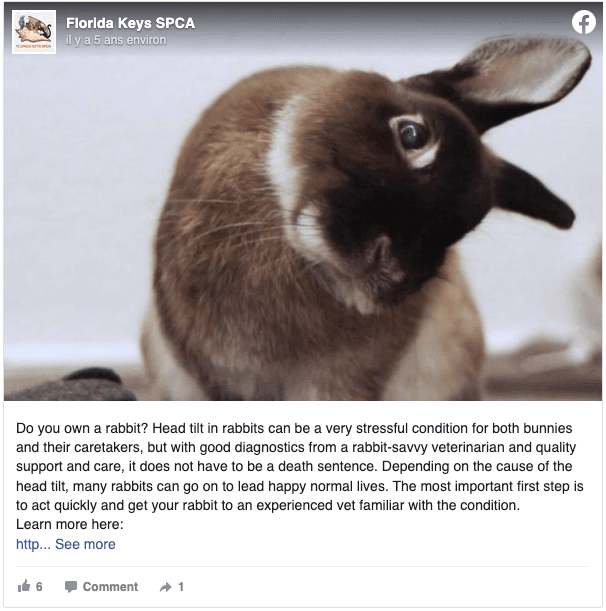Open Florida Keys SPCA profile picture

34,32
